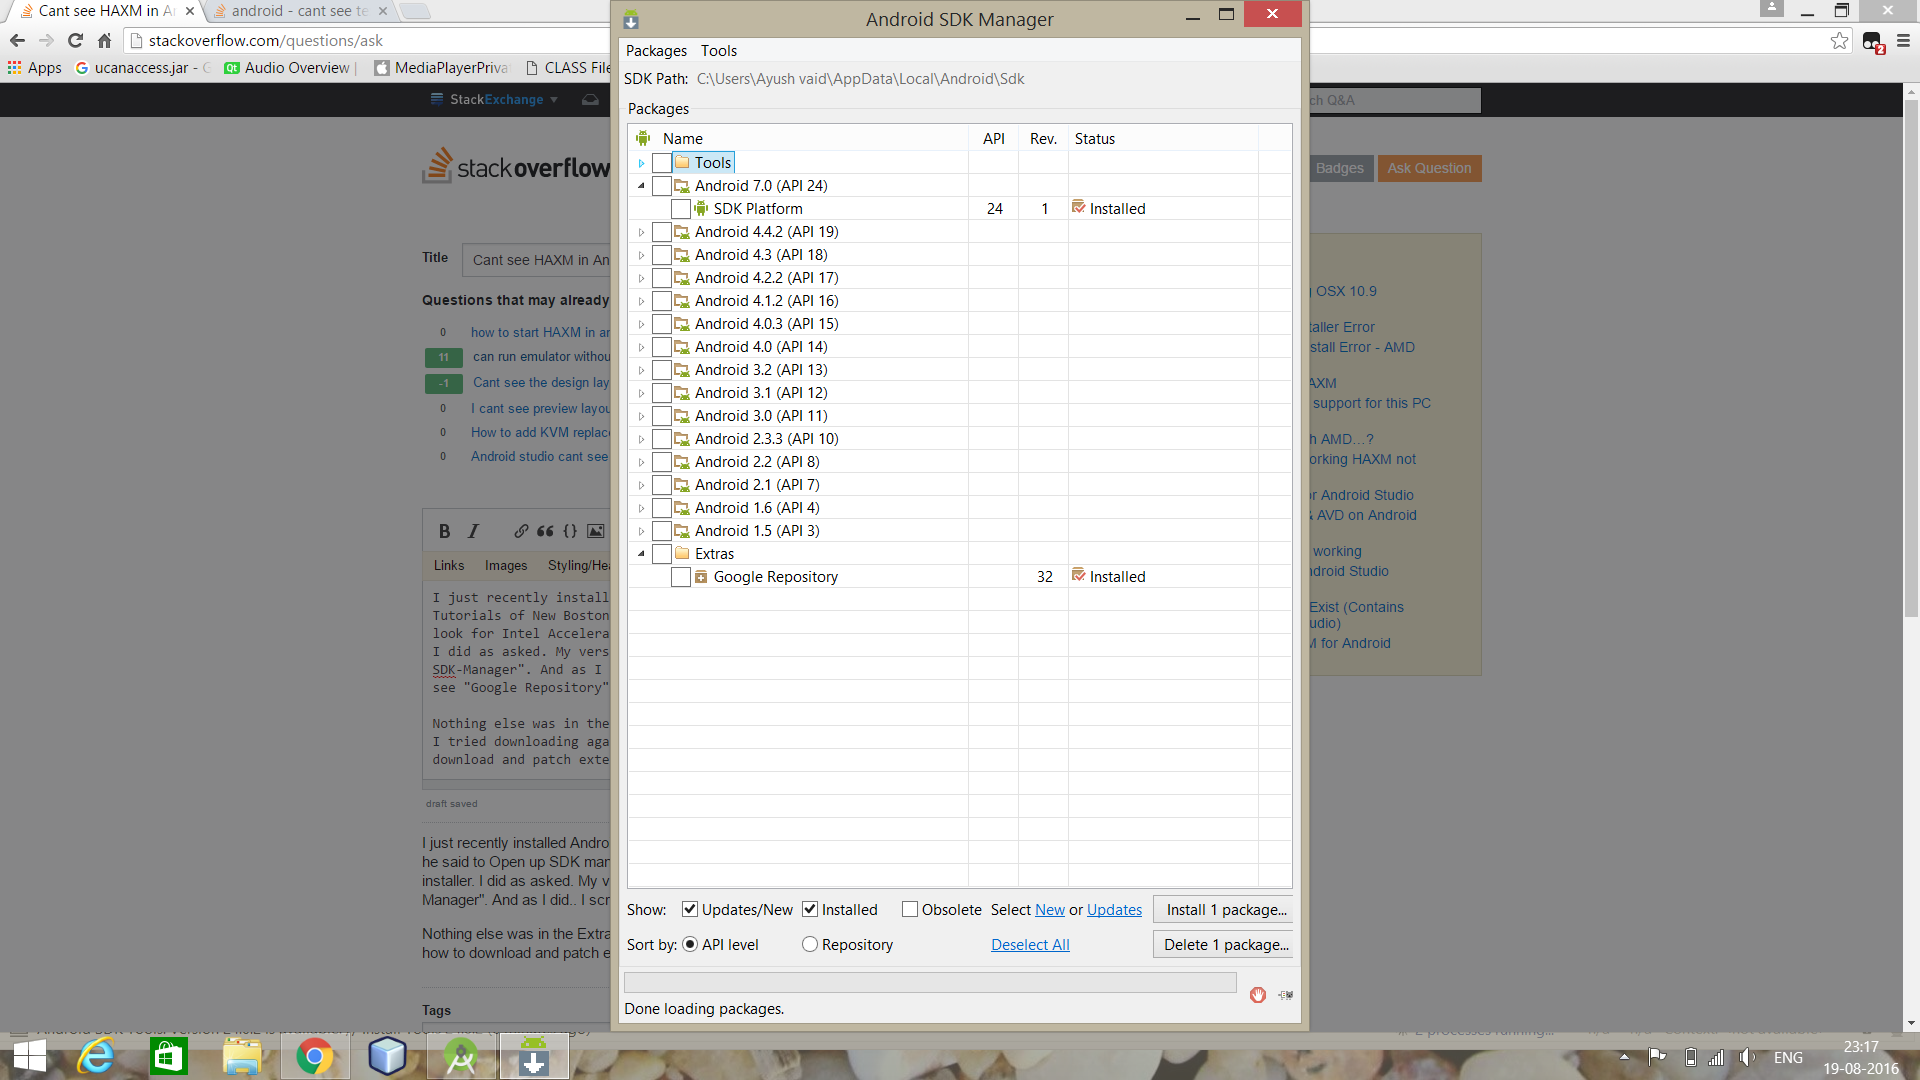The width and height of the screenshot is (1920, 1080).
Task: Click the Tools folder icon
Action: [x=682, y=162]
